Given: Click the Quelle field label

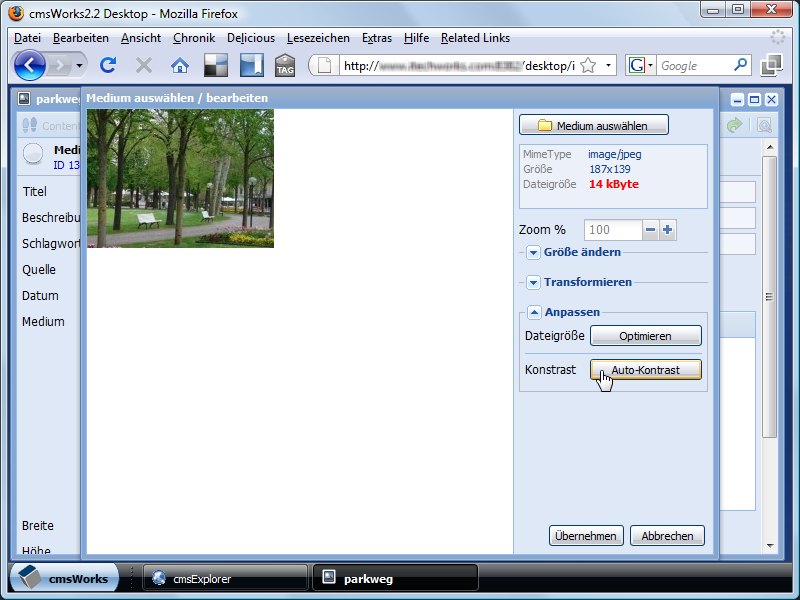Looking at the screenshot, I should pyautogui.click(x=39, y=269).
